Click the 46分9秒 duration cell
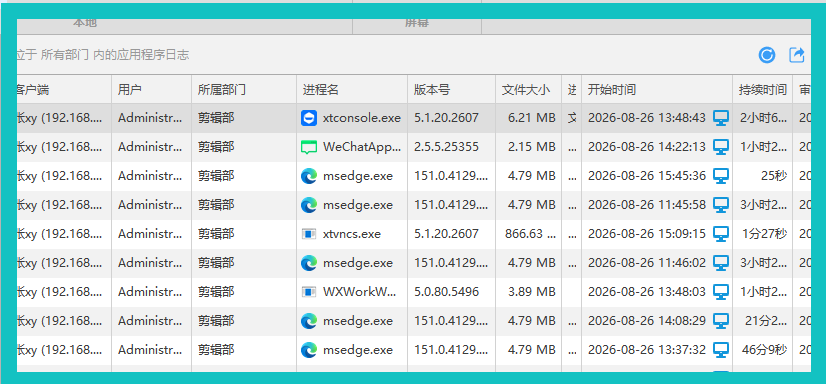Screen dimensions: 826x384 [x=765, y=350]
